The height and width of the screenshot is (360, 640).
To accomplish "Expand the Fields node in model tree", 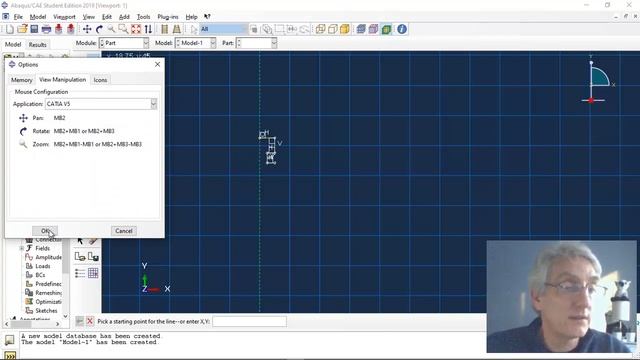I will coord(22,248).
